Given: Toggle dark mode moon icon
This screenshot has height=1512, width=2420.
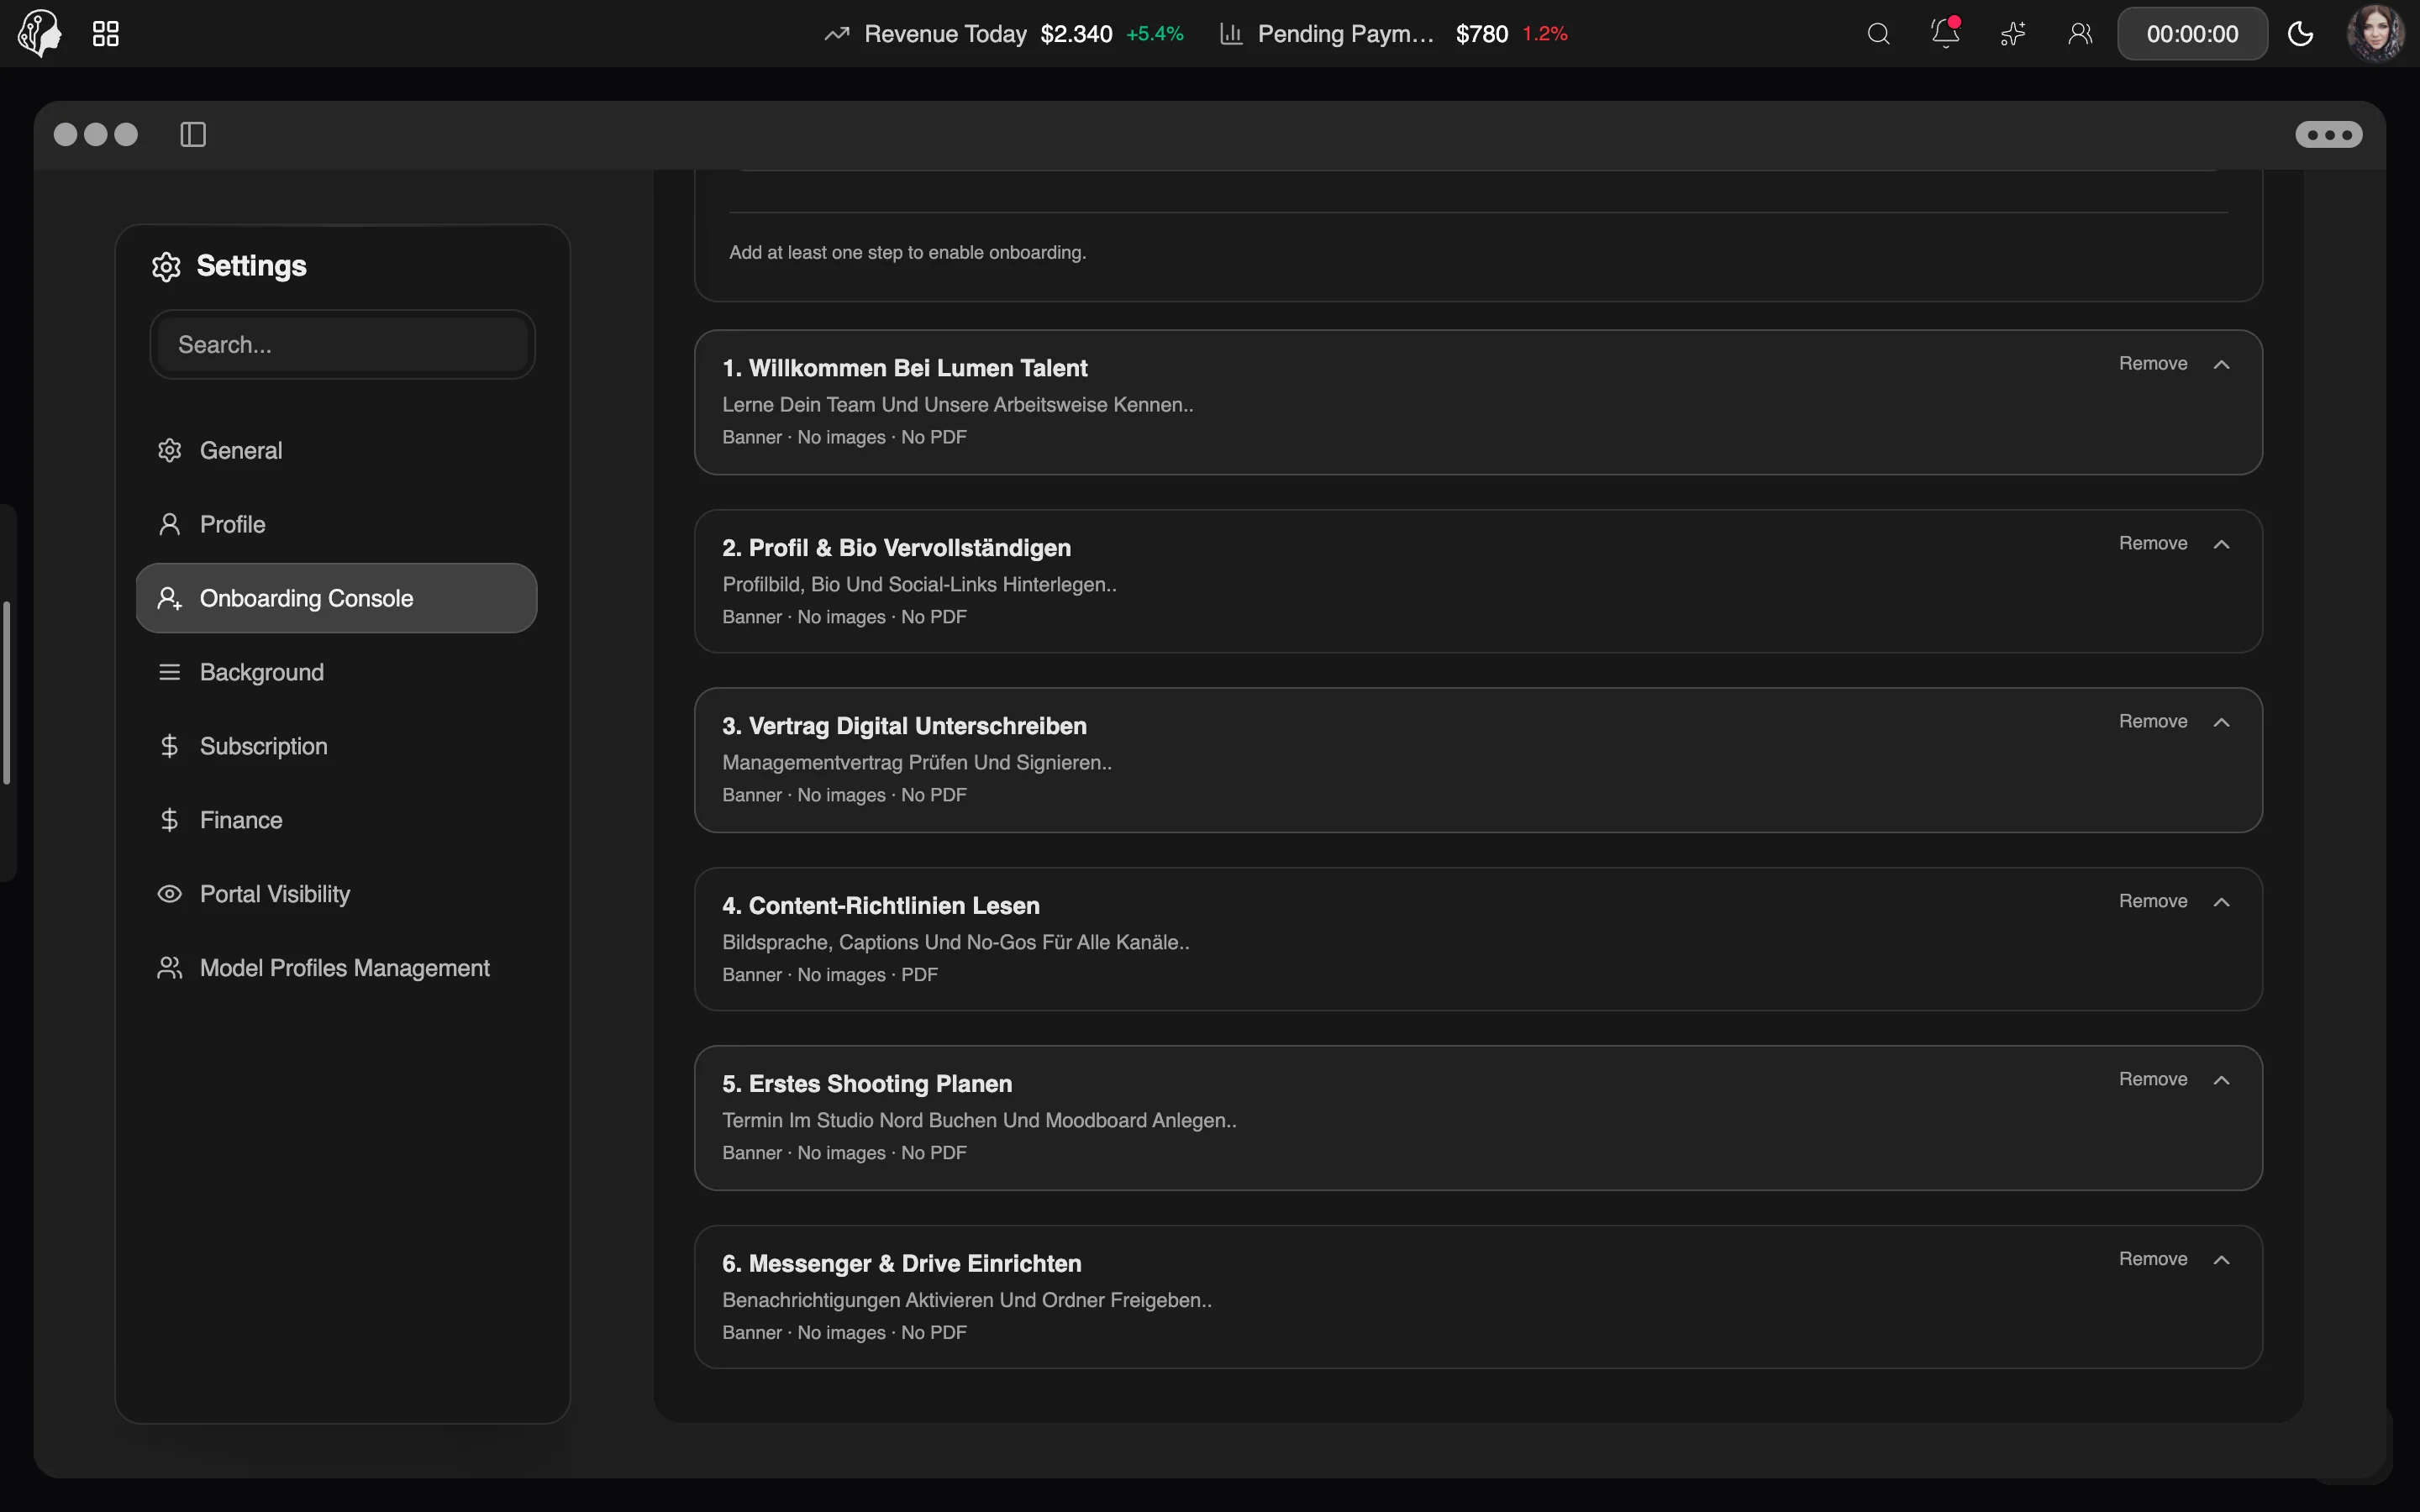Looking at the screenshot, I should 2300,34.
